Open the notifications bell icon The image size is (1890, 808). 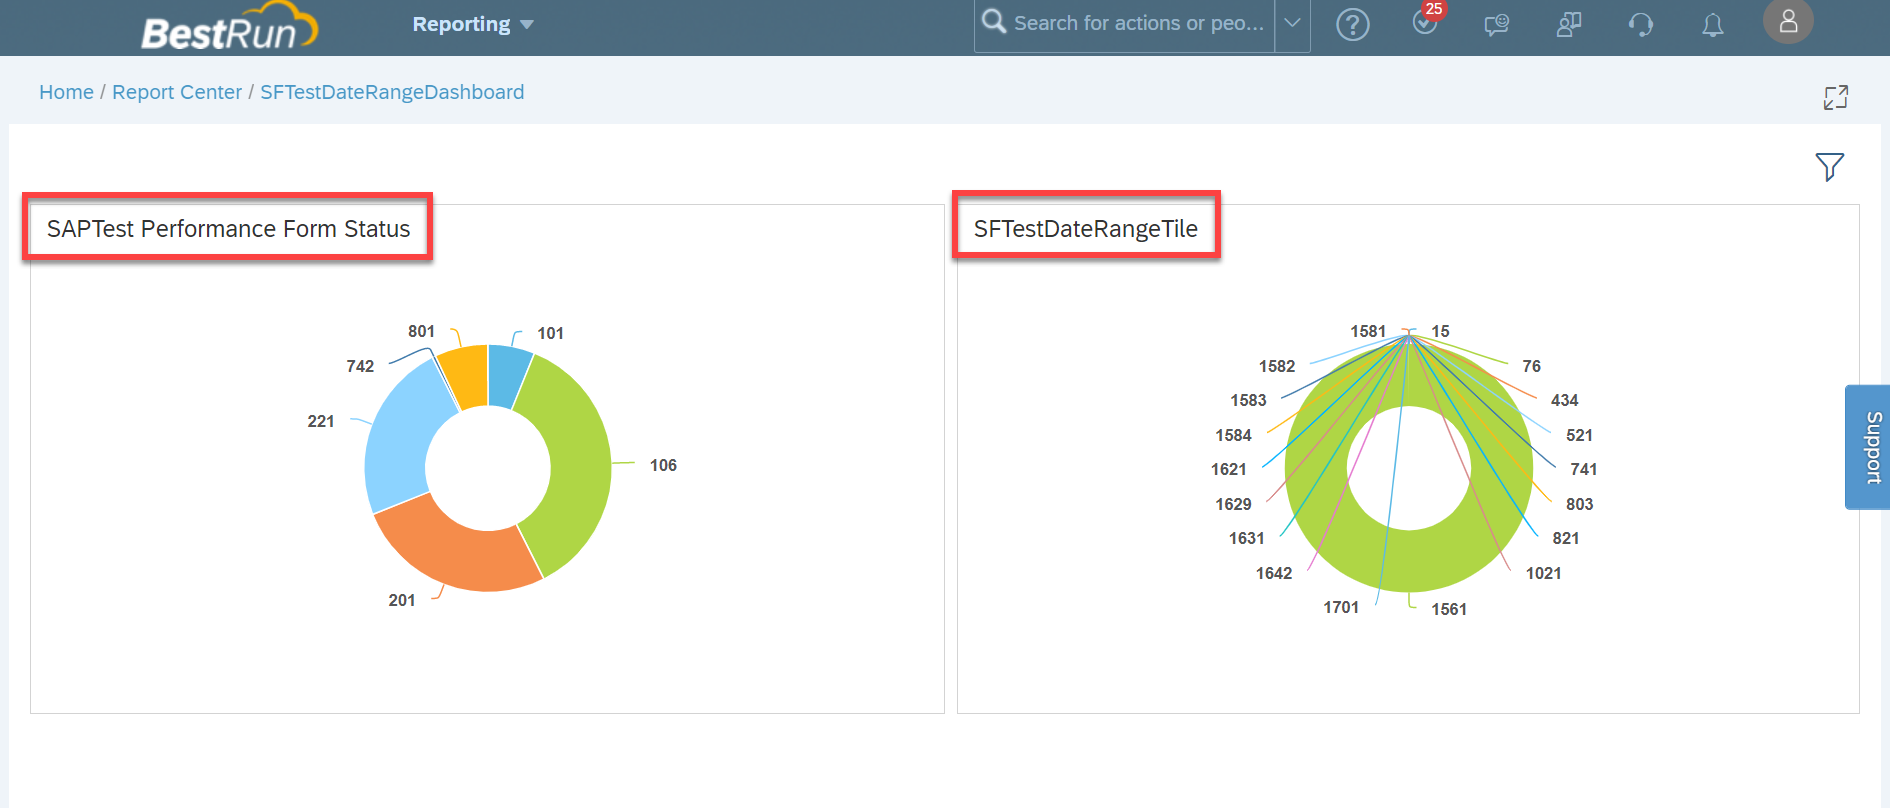click(1713, 25)
